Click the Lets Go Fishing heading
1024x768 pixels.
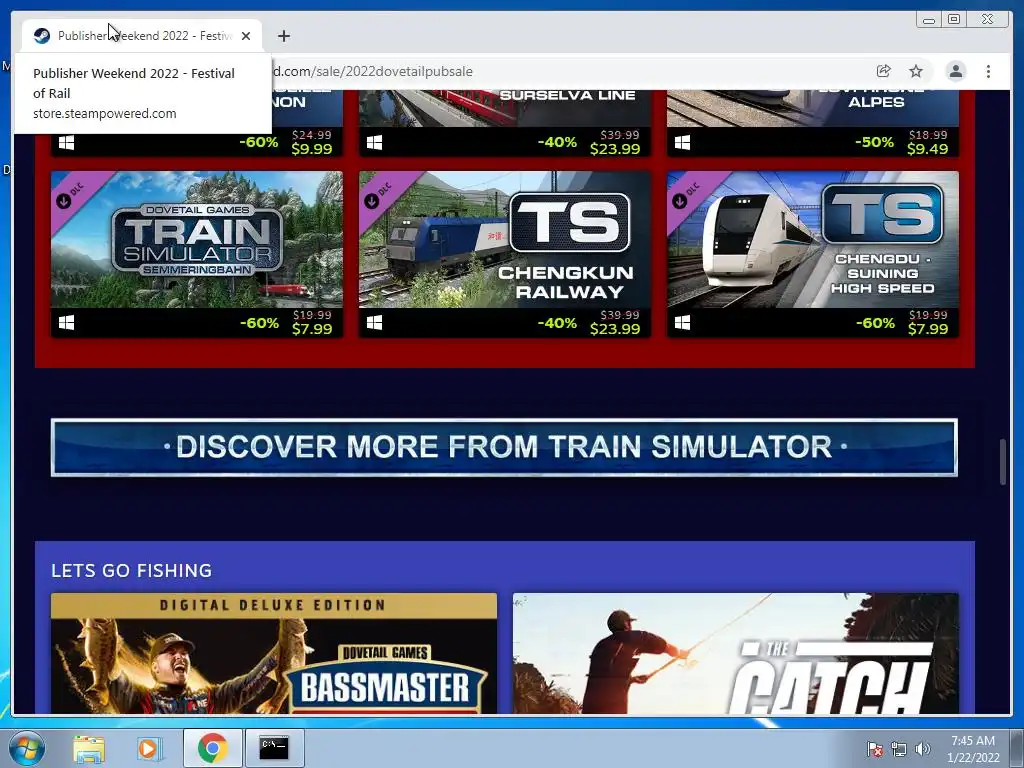131,571
